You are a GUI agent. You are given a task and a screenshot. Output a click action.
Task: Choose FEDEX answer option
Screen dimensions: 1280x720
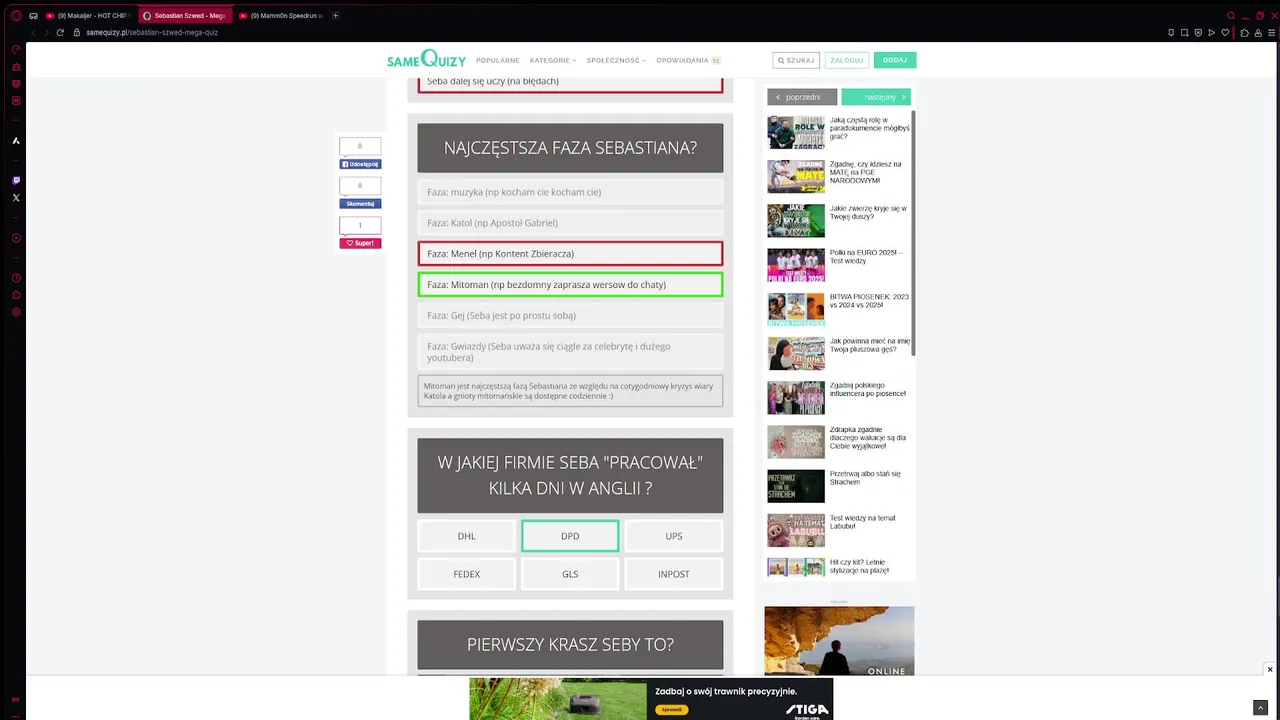tap(466, 574)
